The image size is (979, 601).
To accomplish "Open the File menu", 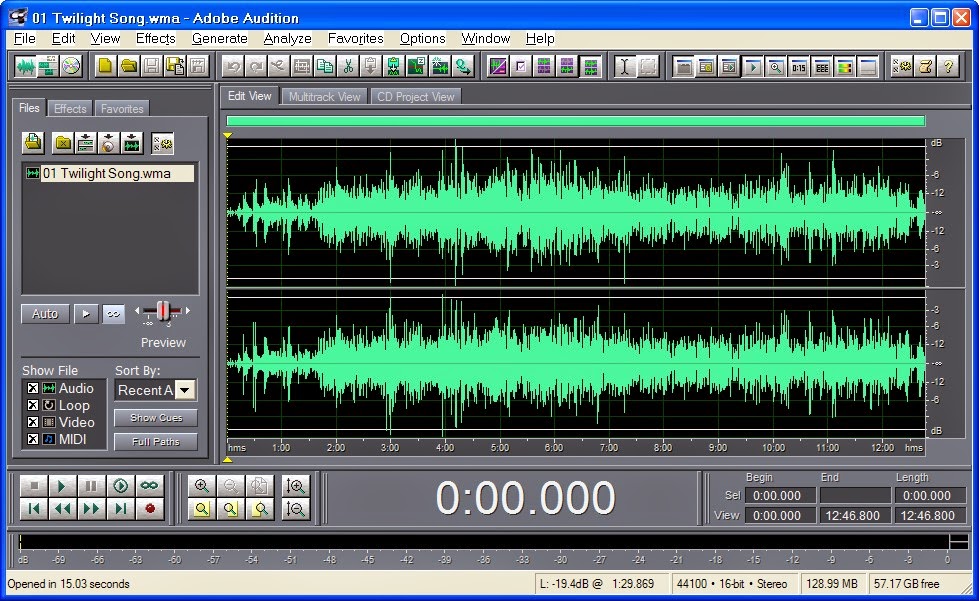I will point(24,39).
